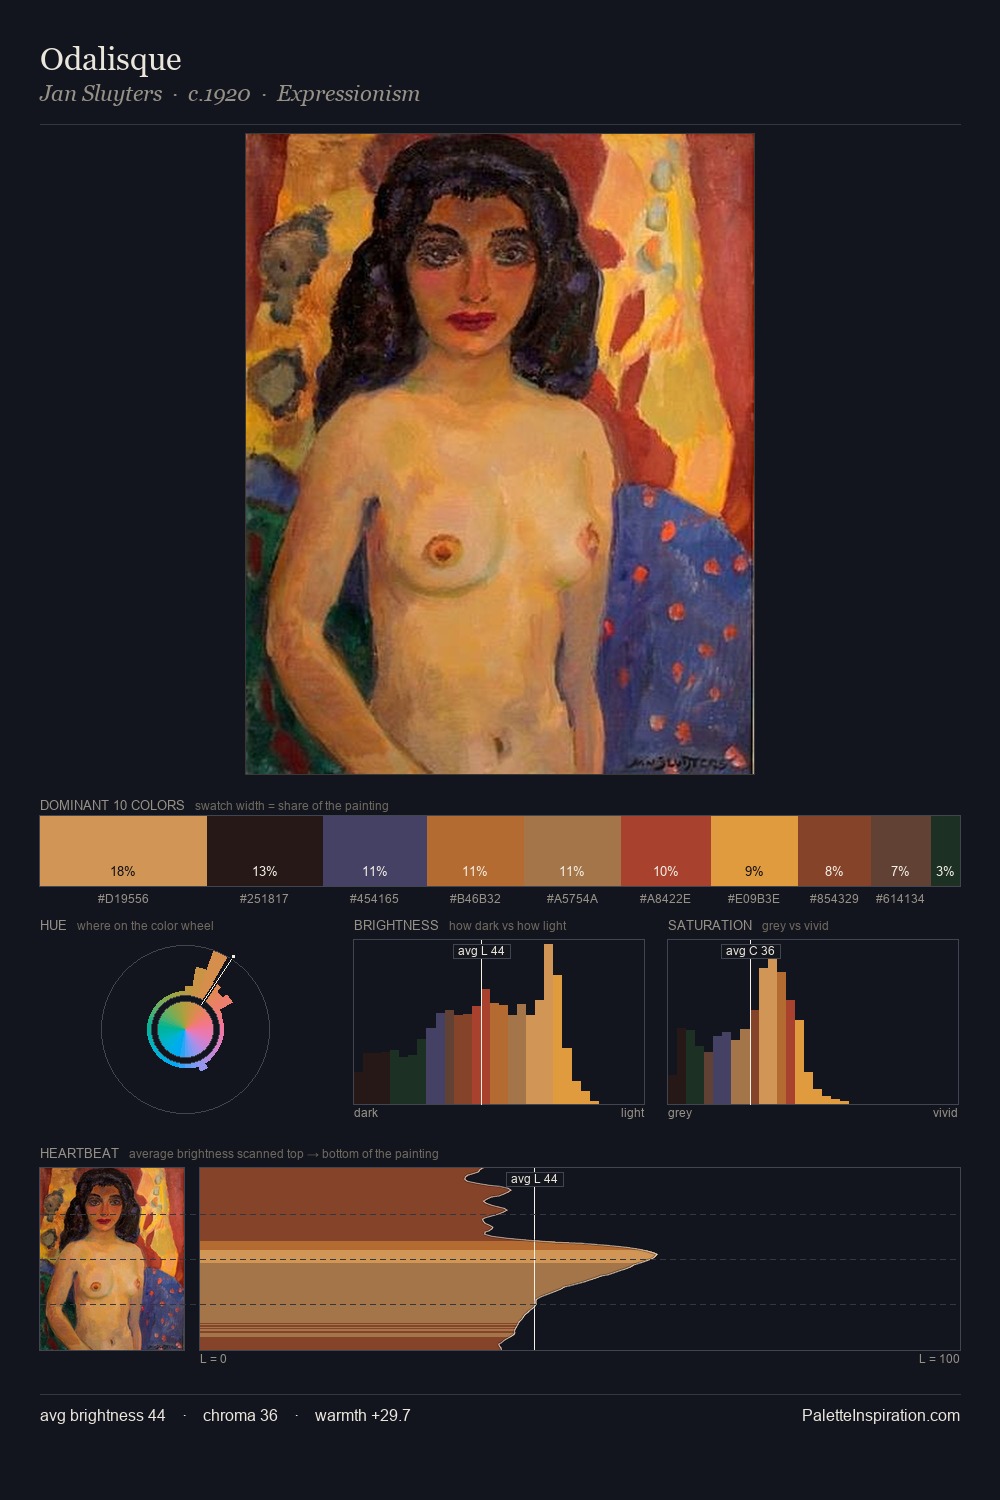Click the avg brightness 44 footer stat
The width and height of the screenshot is (1000, 1500).
tap(103, 1416)
